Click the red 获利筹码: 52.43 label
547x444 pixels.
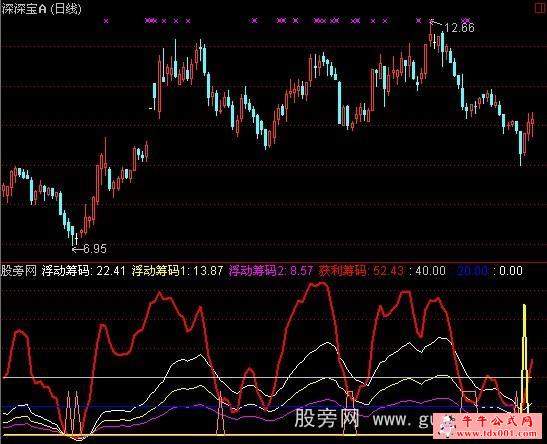point(361,271)
